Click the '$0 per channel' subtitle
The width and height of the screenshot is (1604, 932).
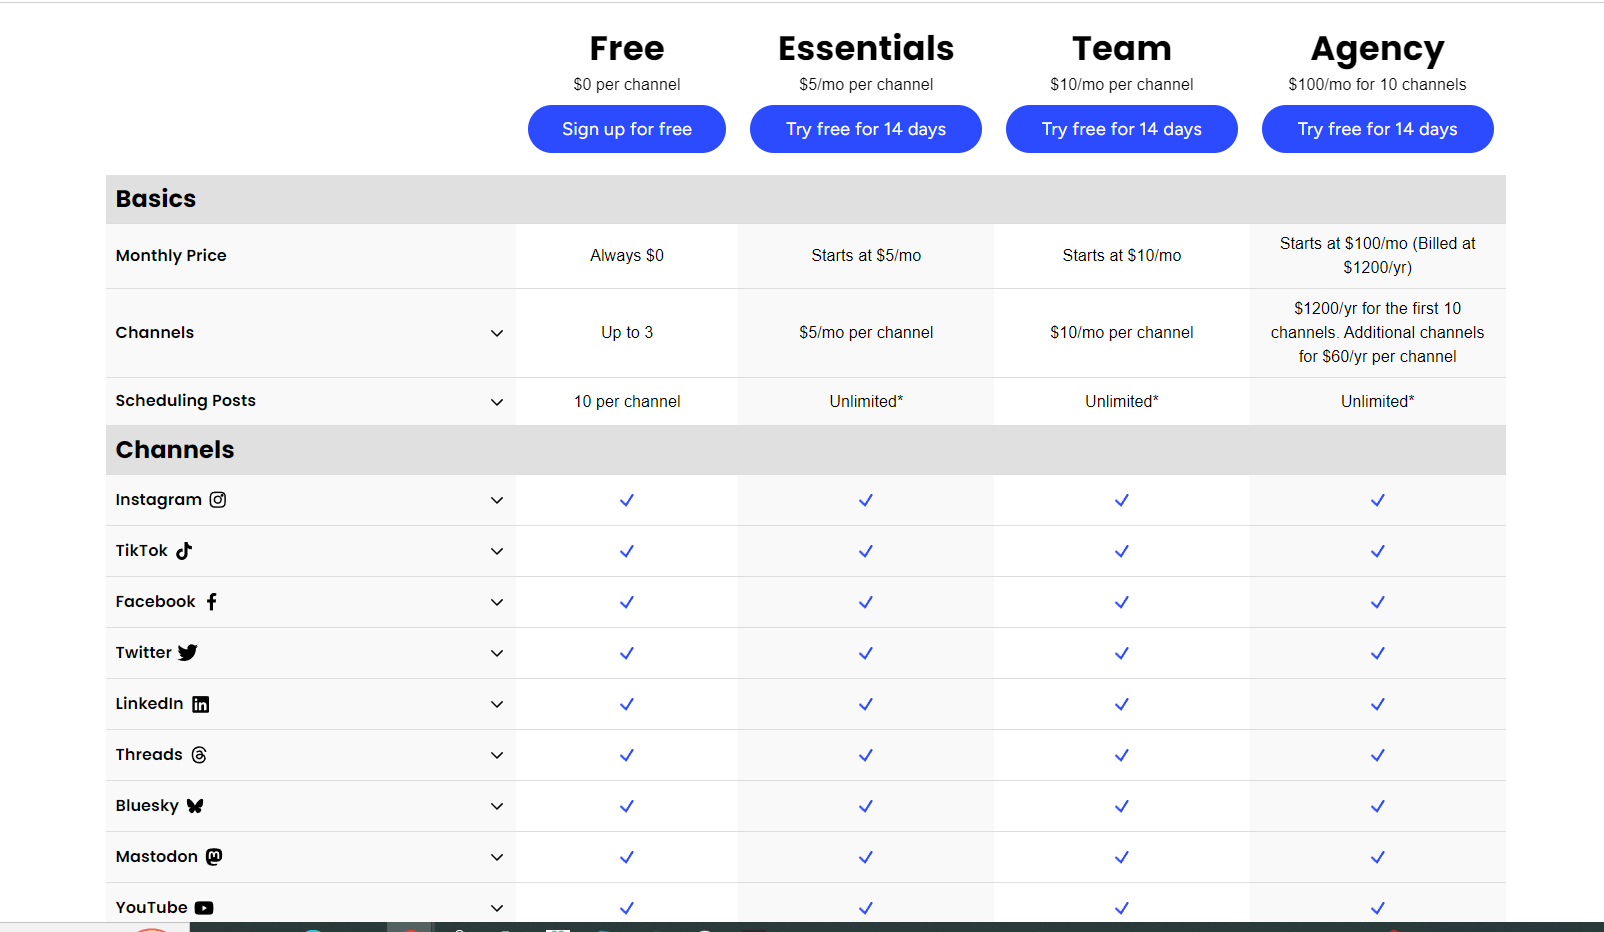click(627, 85)
